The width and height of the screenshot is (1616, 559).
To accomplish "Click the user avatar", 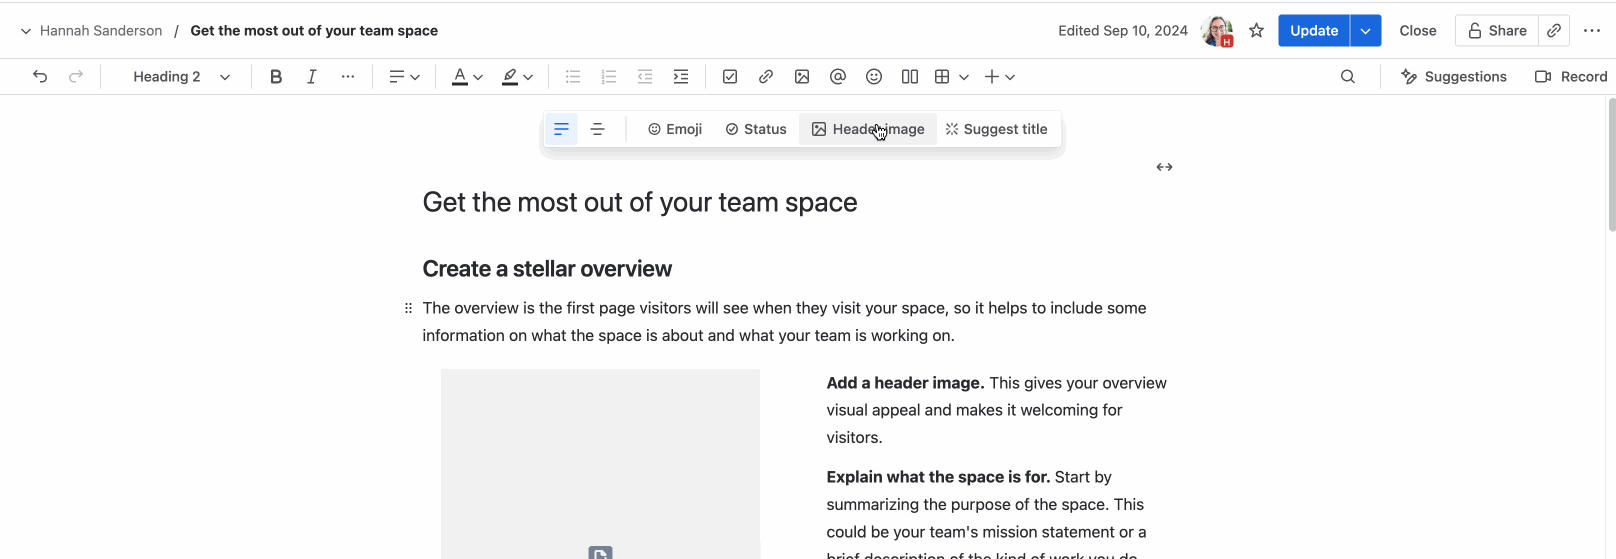I will click(x=1217, y=31).
